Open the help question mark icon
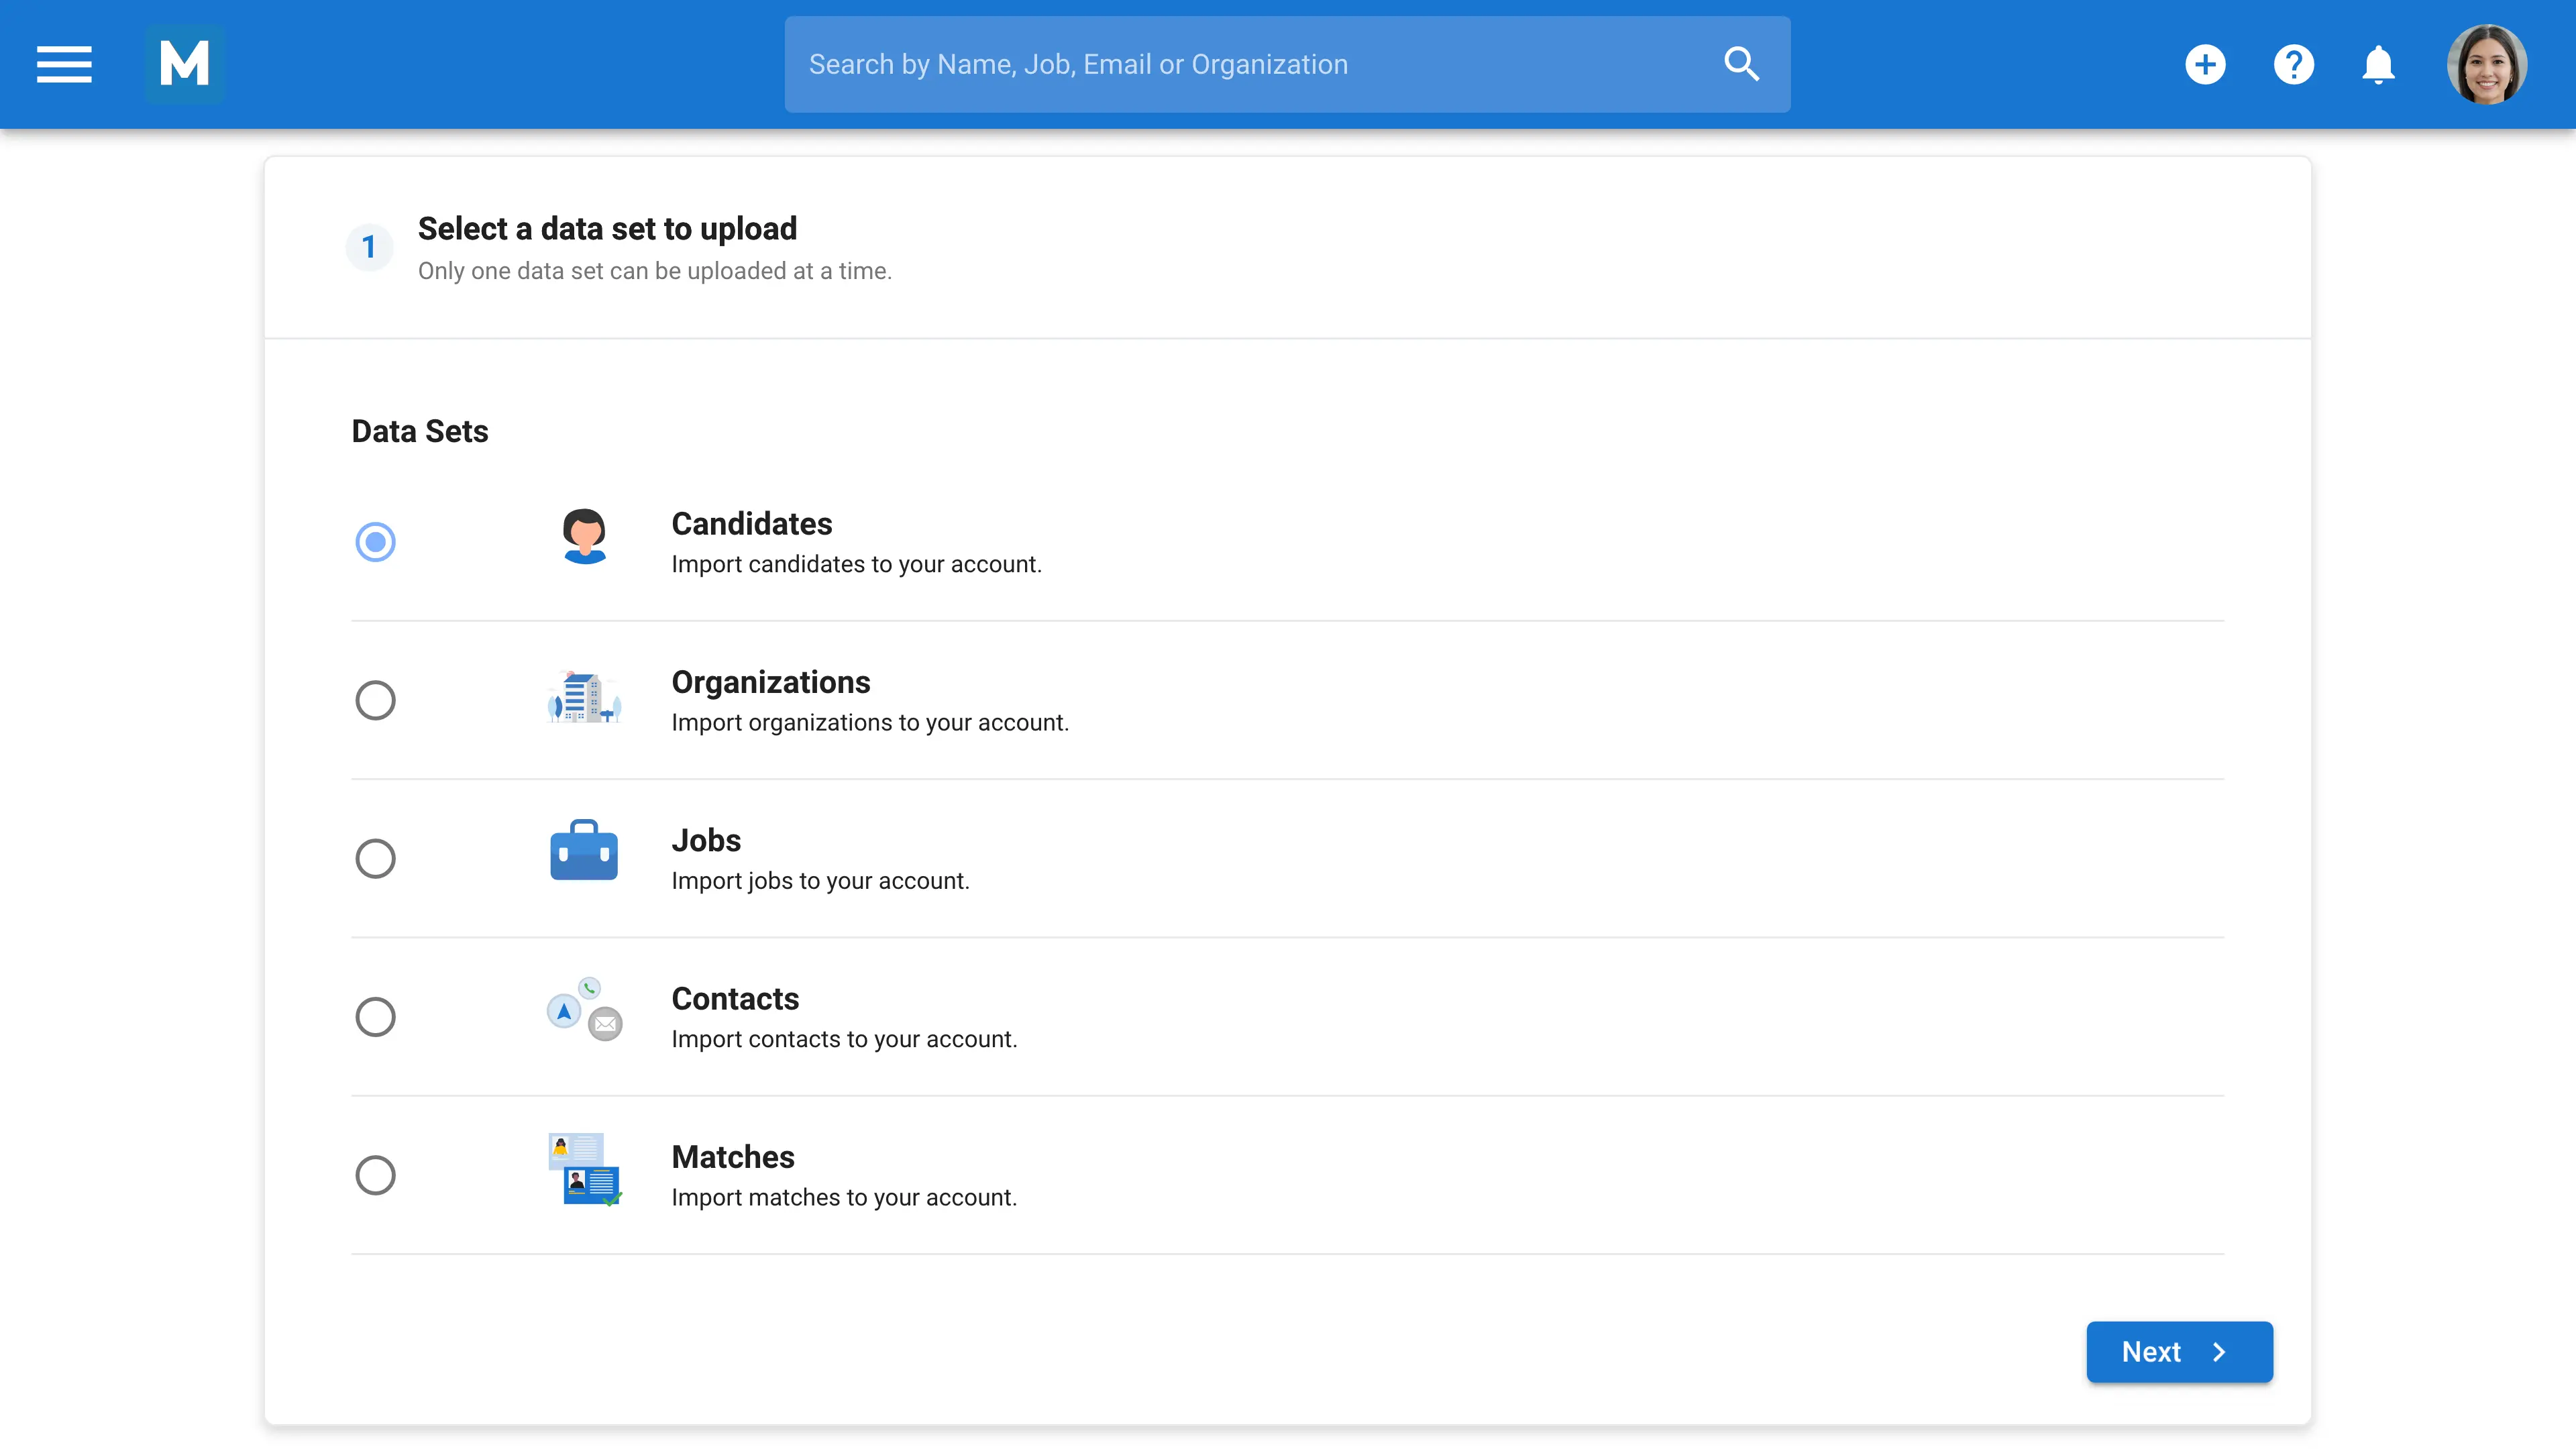2576x1449 pixels. pos(2293,64)
